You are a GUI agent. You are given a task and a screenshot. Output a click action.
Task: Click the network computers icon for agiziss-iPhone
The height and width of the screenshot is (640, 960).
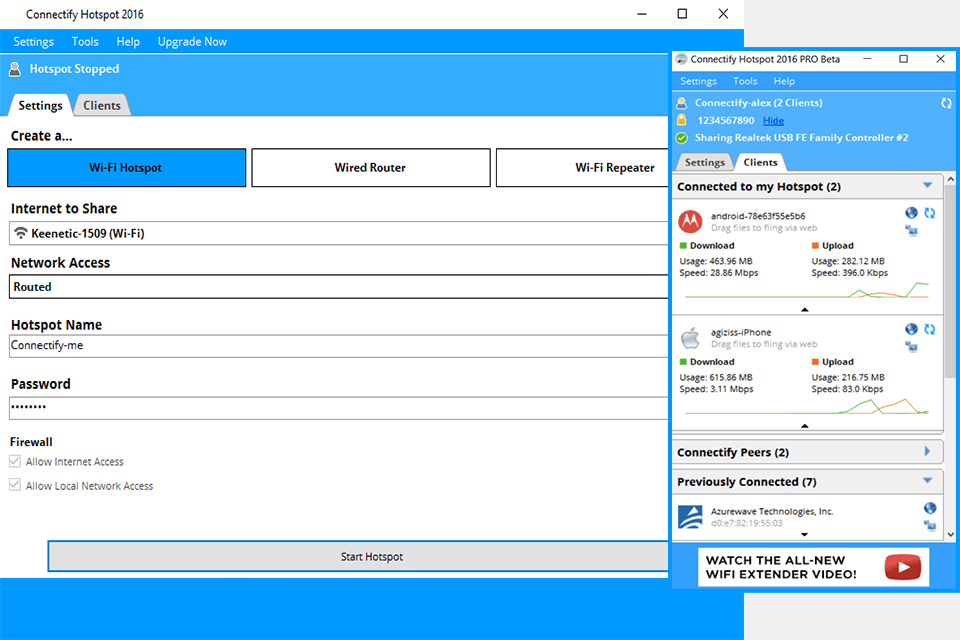912,347
